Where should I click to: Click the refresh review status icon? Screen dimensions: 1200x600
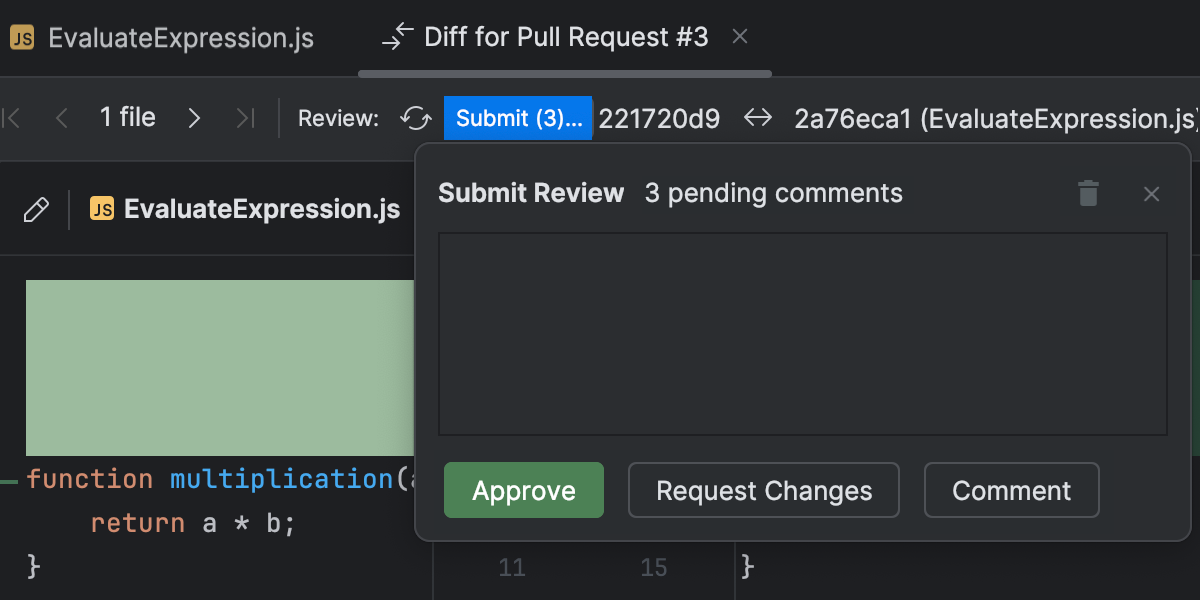click(415, 118)
